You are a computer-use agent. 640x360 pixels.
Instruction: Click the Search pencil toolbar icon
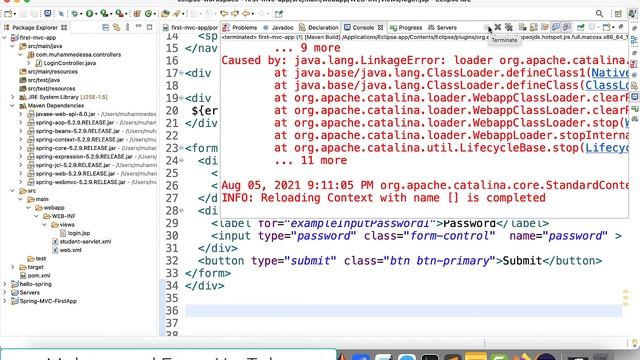pyautogui.click(x=177, y=14)
